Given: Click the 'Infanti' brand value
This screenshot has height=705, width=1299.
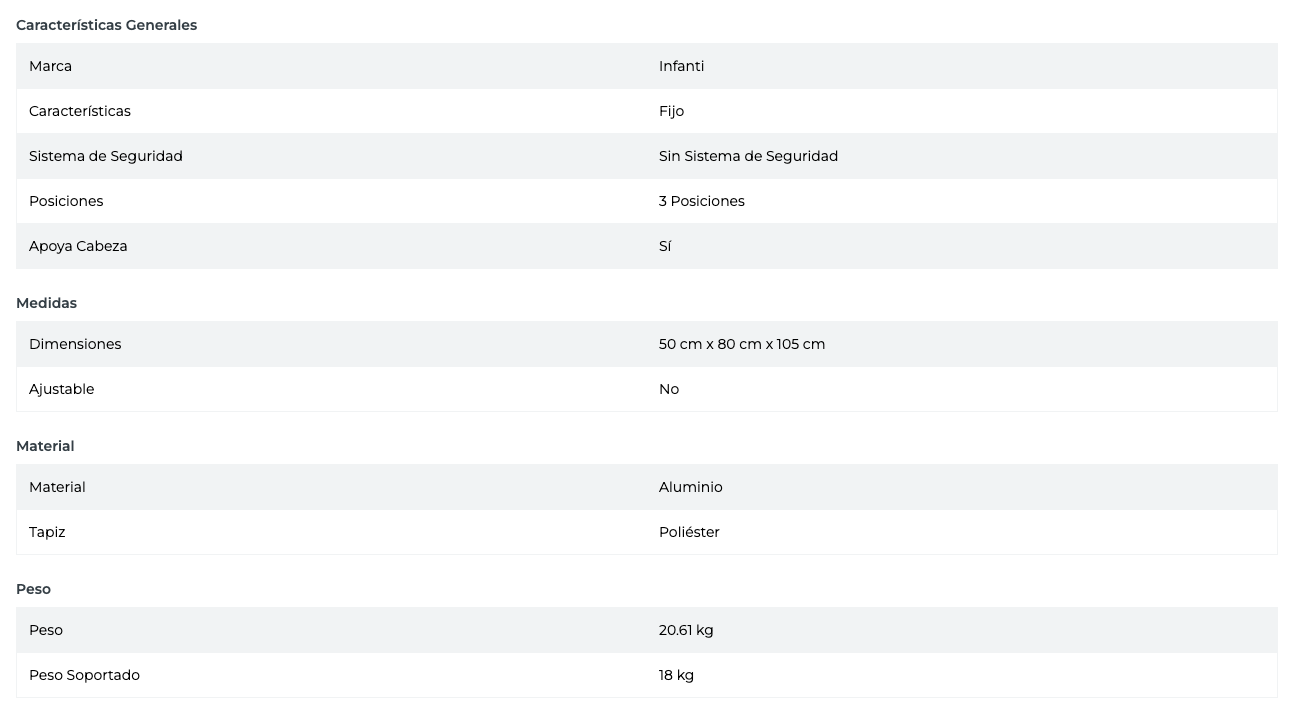Looking at the screenshot, I should (681, 66).
